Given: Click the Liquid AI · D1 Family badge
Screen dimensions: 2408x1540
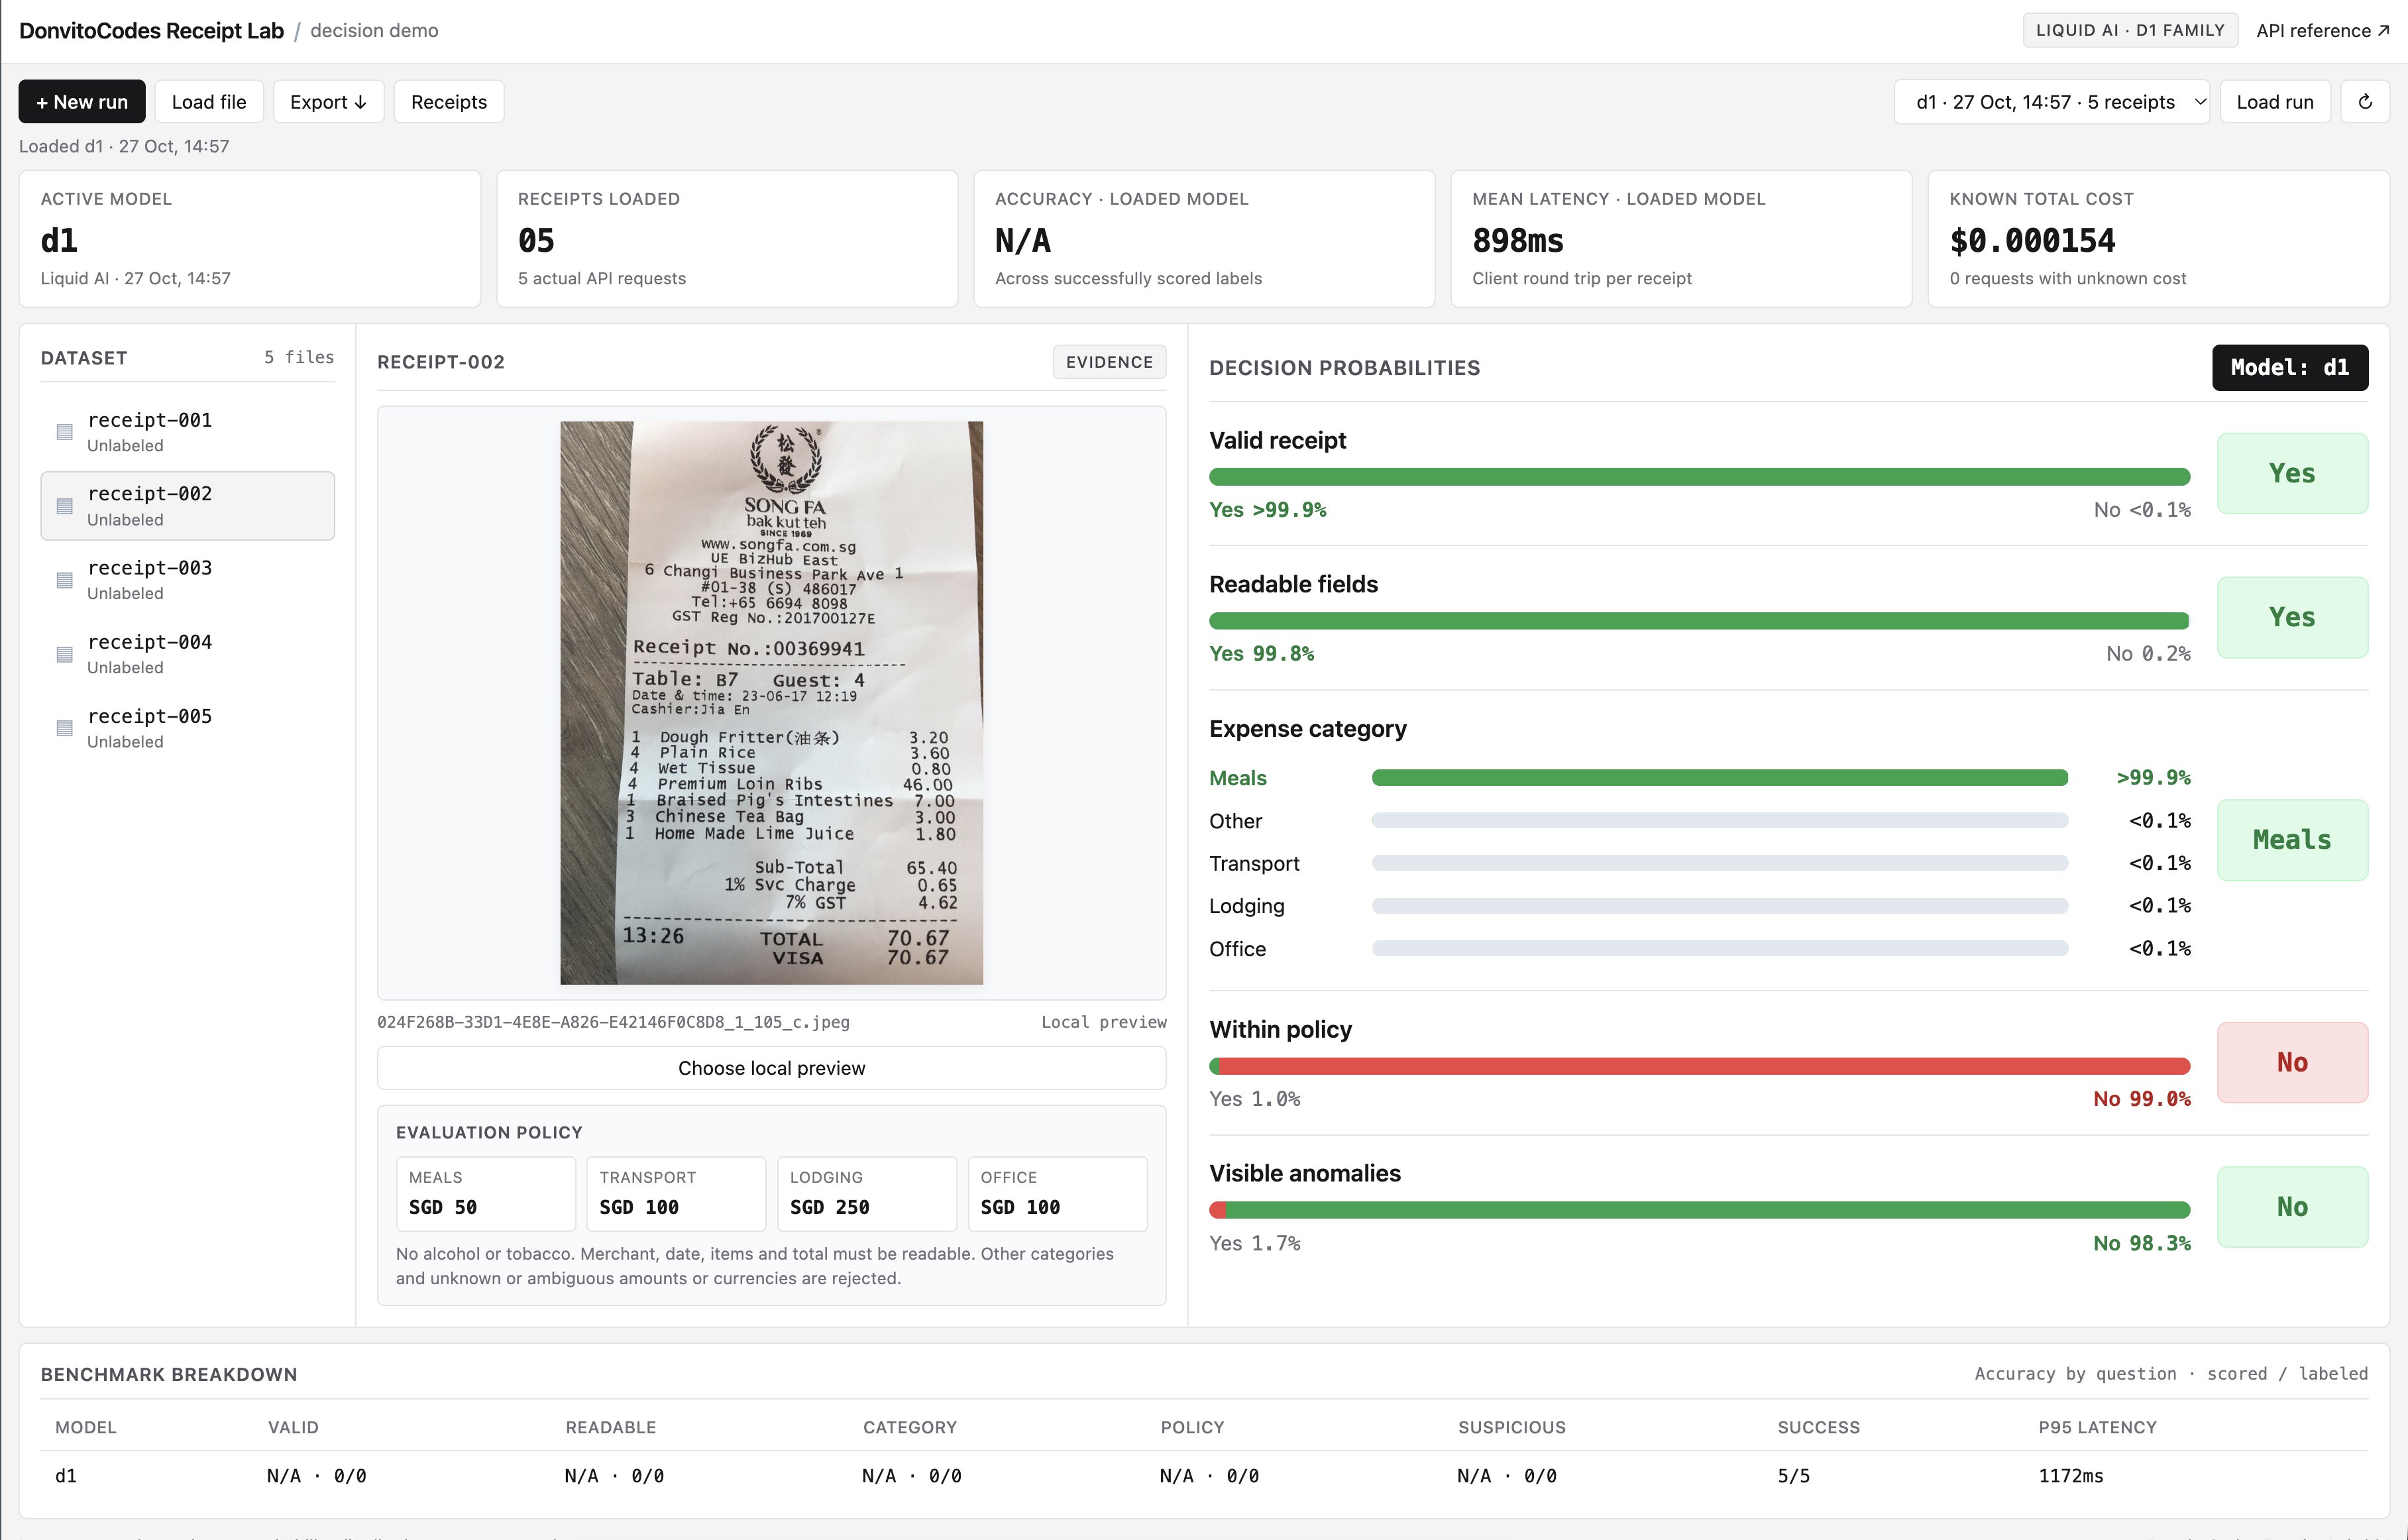Looking at the screenshot, I should (x=2130, y=30).
